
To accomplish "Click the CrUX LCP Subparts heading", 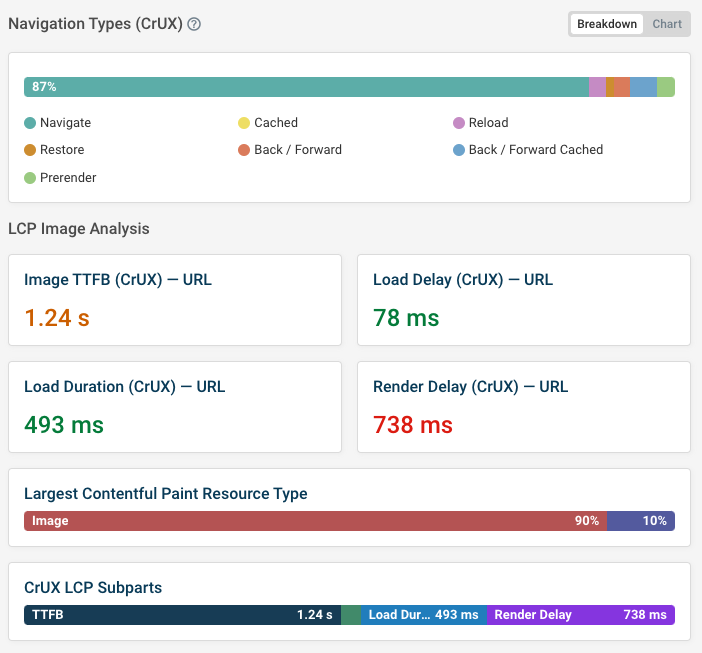I will click(x=93, y=588).
